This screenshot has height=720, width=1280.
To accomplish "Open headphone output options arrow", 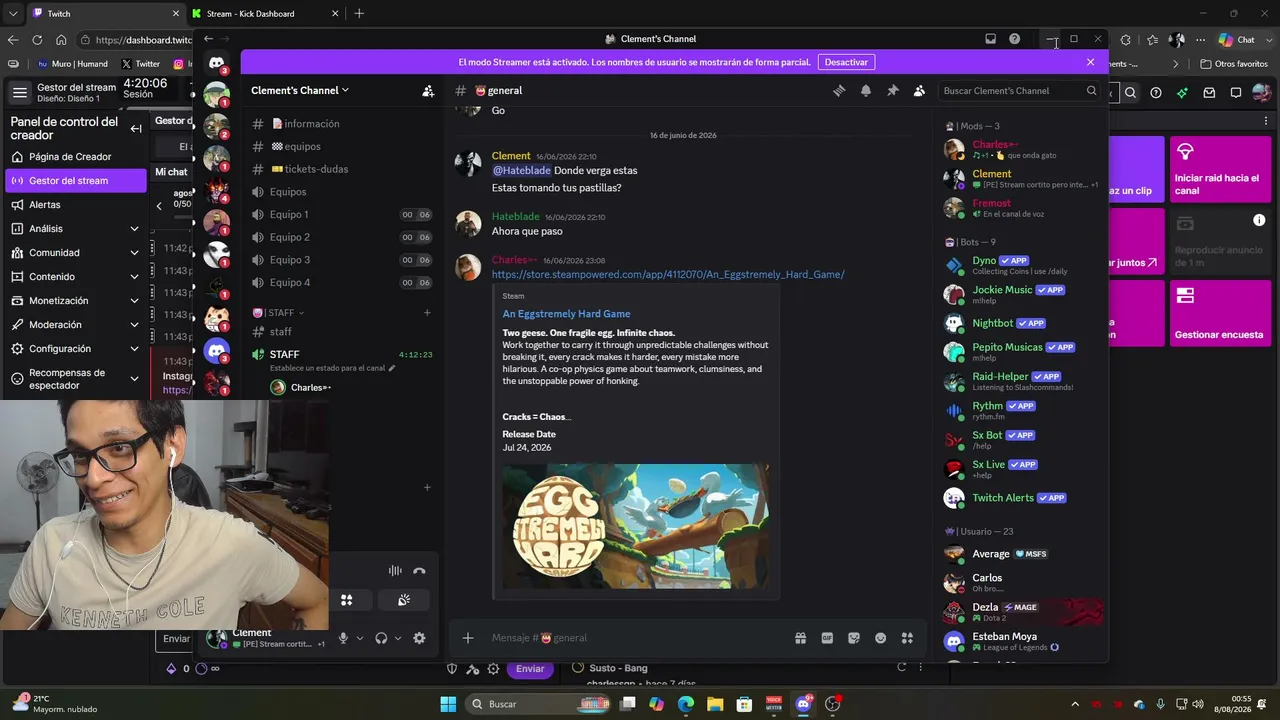I will pos(397,638).
